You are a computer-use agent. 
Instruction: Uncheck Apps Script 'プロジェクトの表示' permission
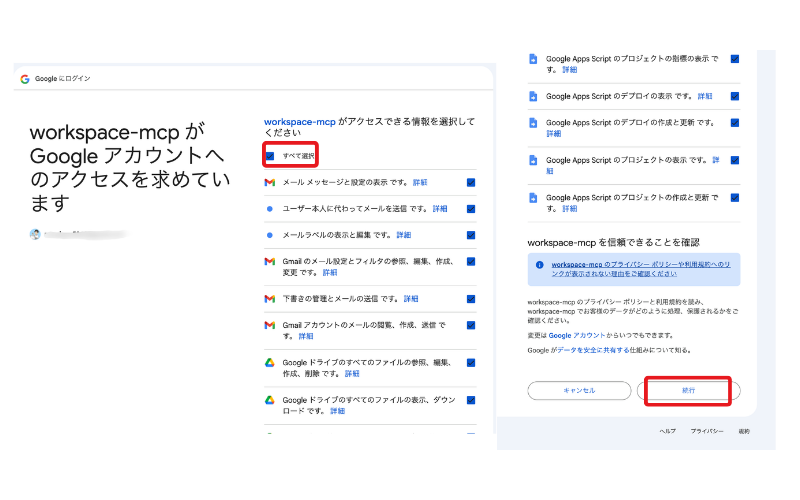click(735, 161)
